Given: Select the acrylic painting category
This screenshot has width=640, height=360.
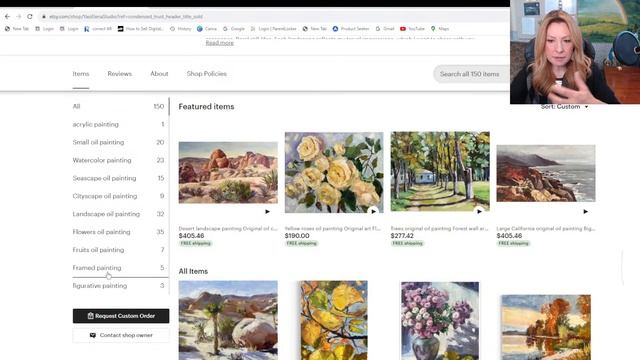Looking at the screenshot, I should pos(118,124).
